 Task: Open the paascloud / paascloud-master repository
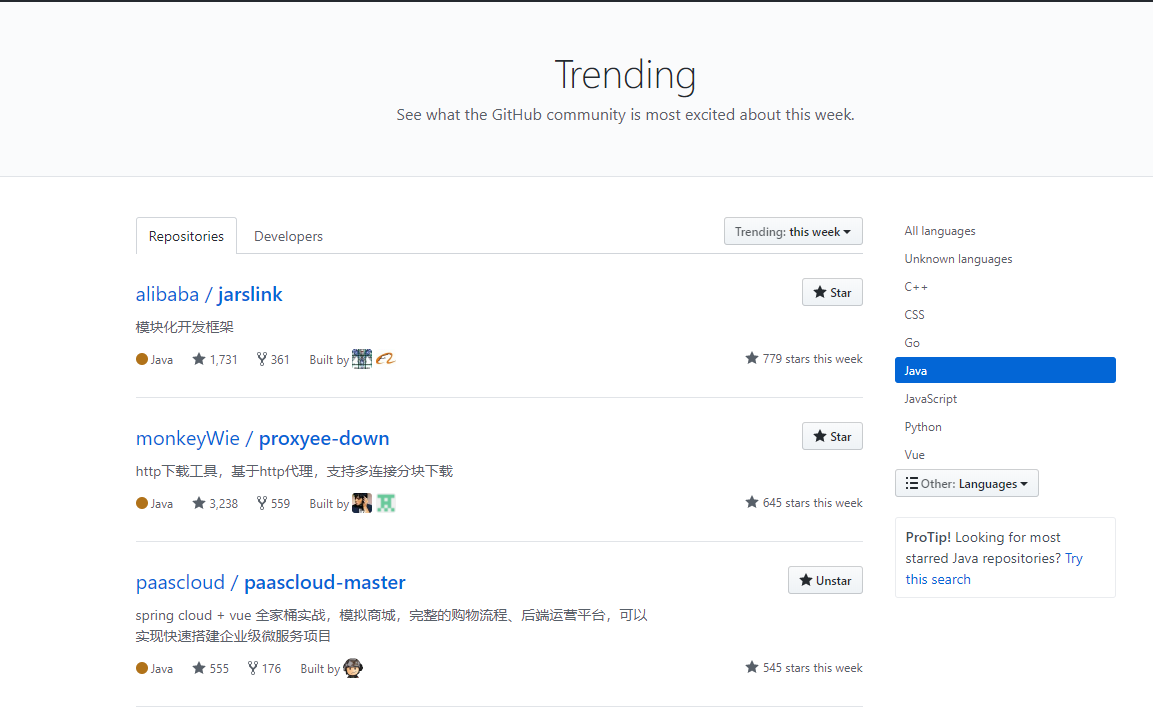271,583
